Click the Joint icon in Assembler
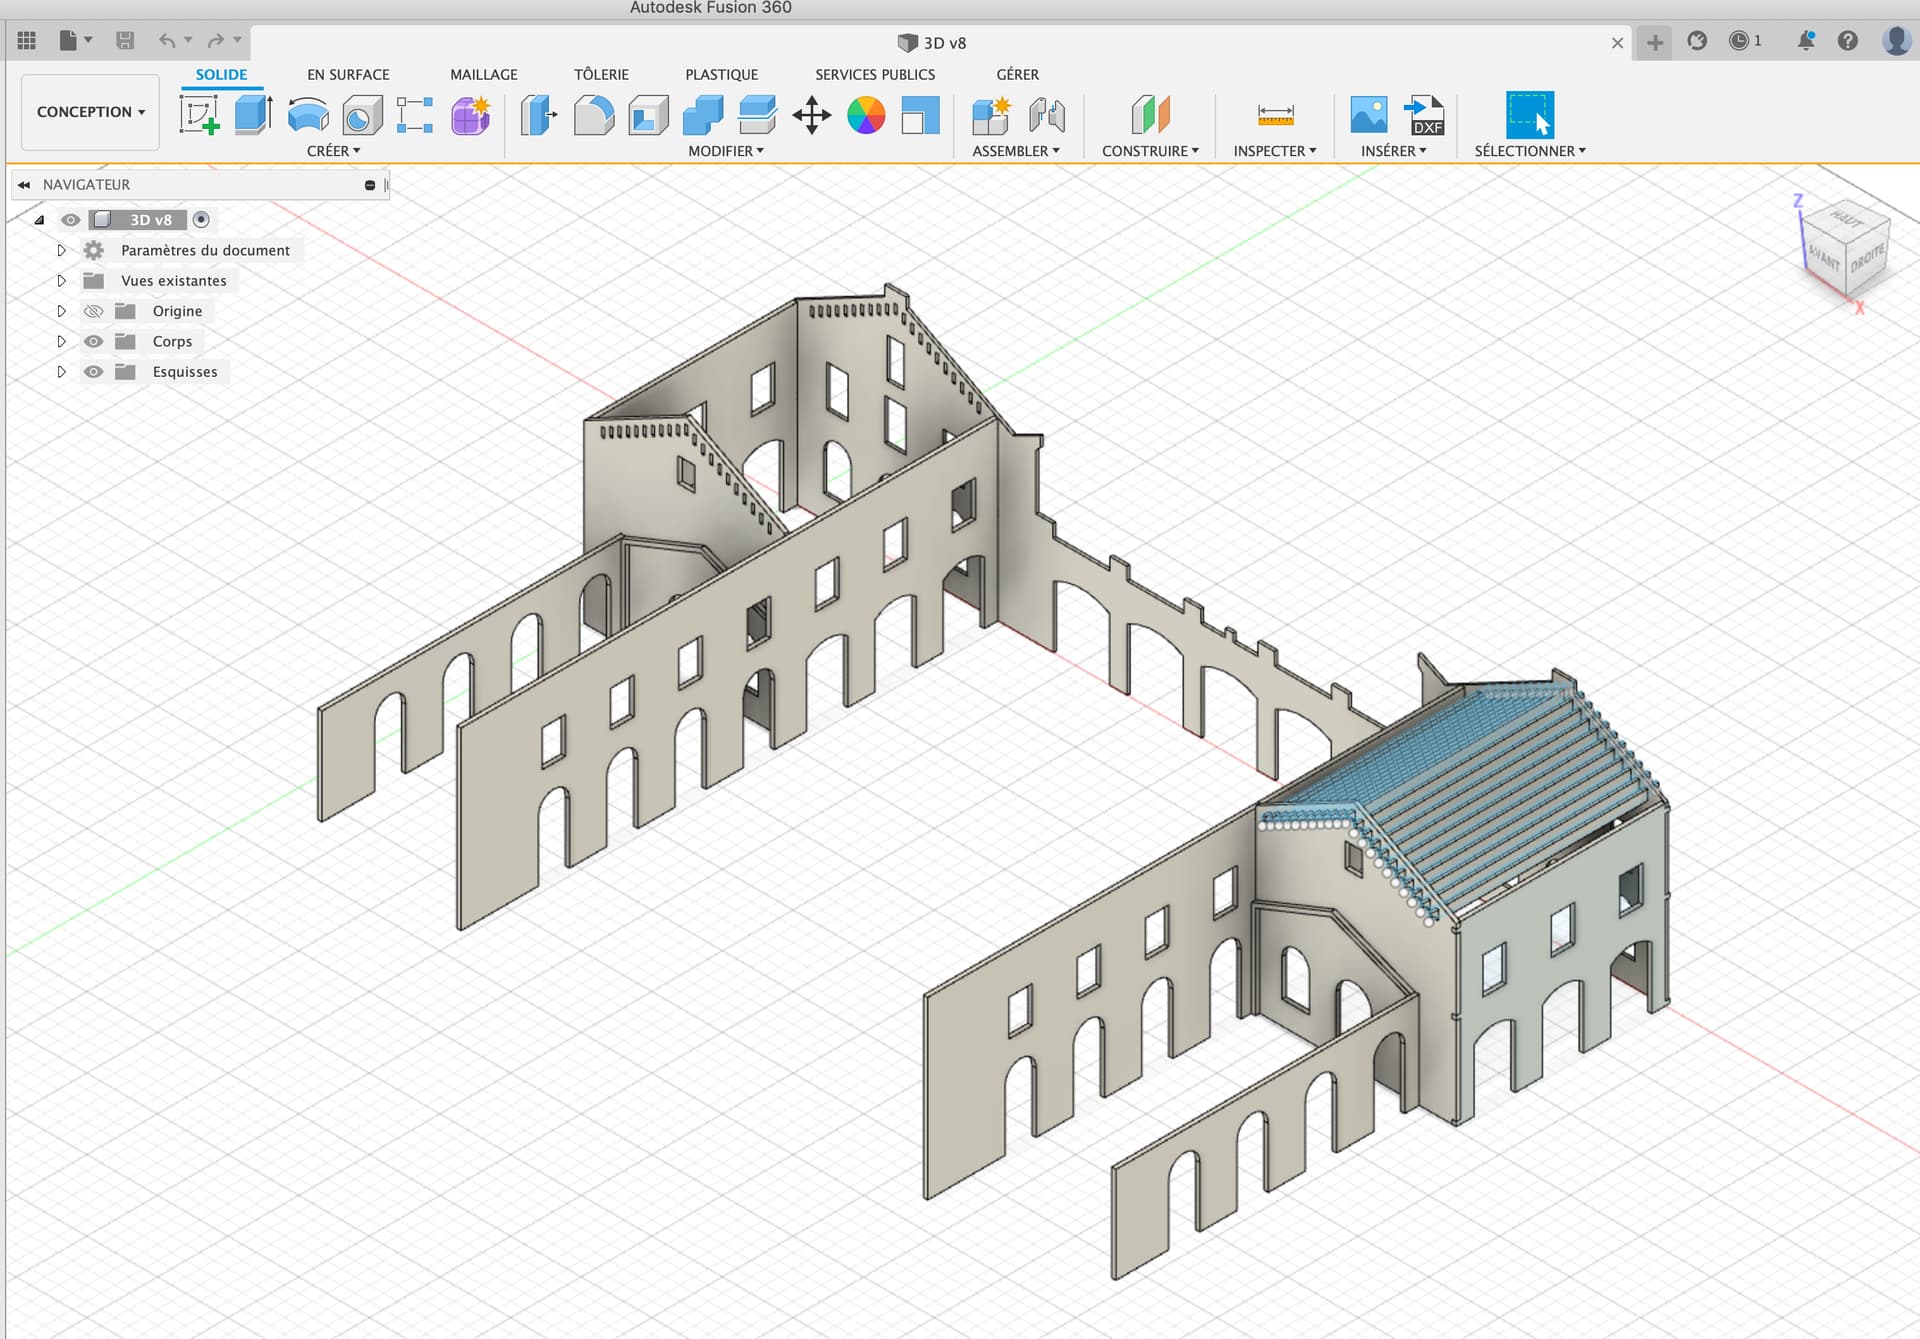The width and height of the screenshot is (1920, 1339). 1047,115
